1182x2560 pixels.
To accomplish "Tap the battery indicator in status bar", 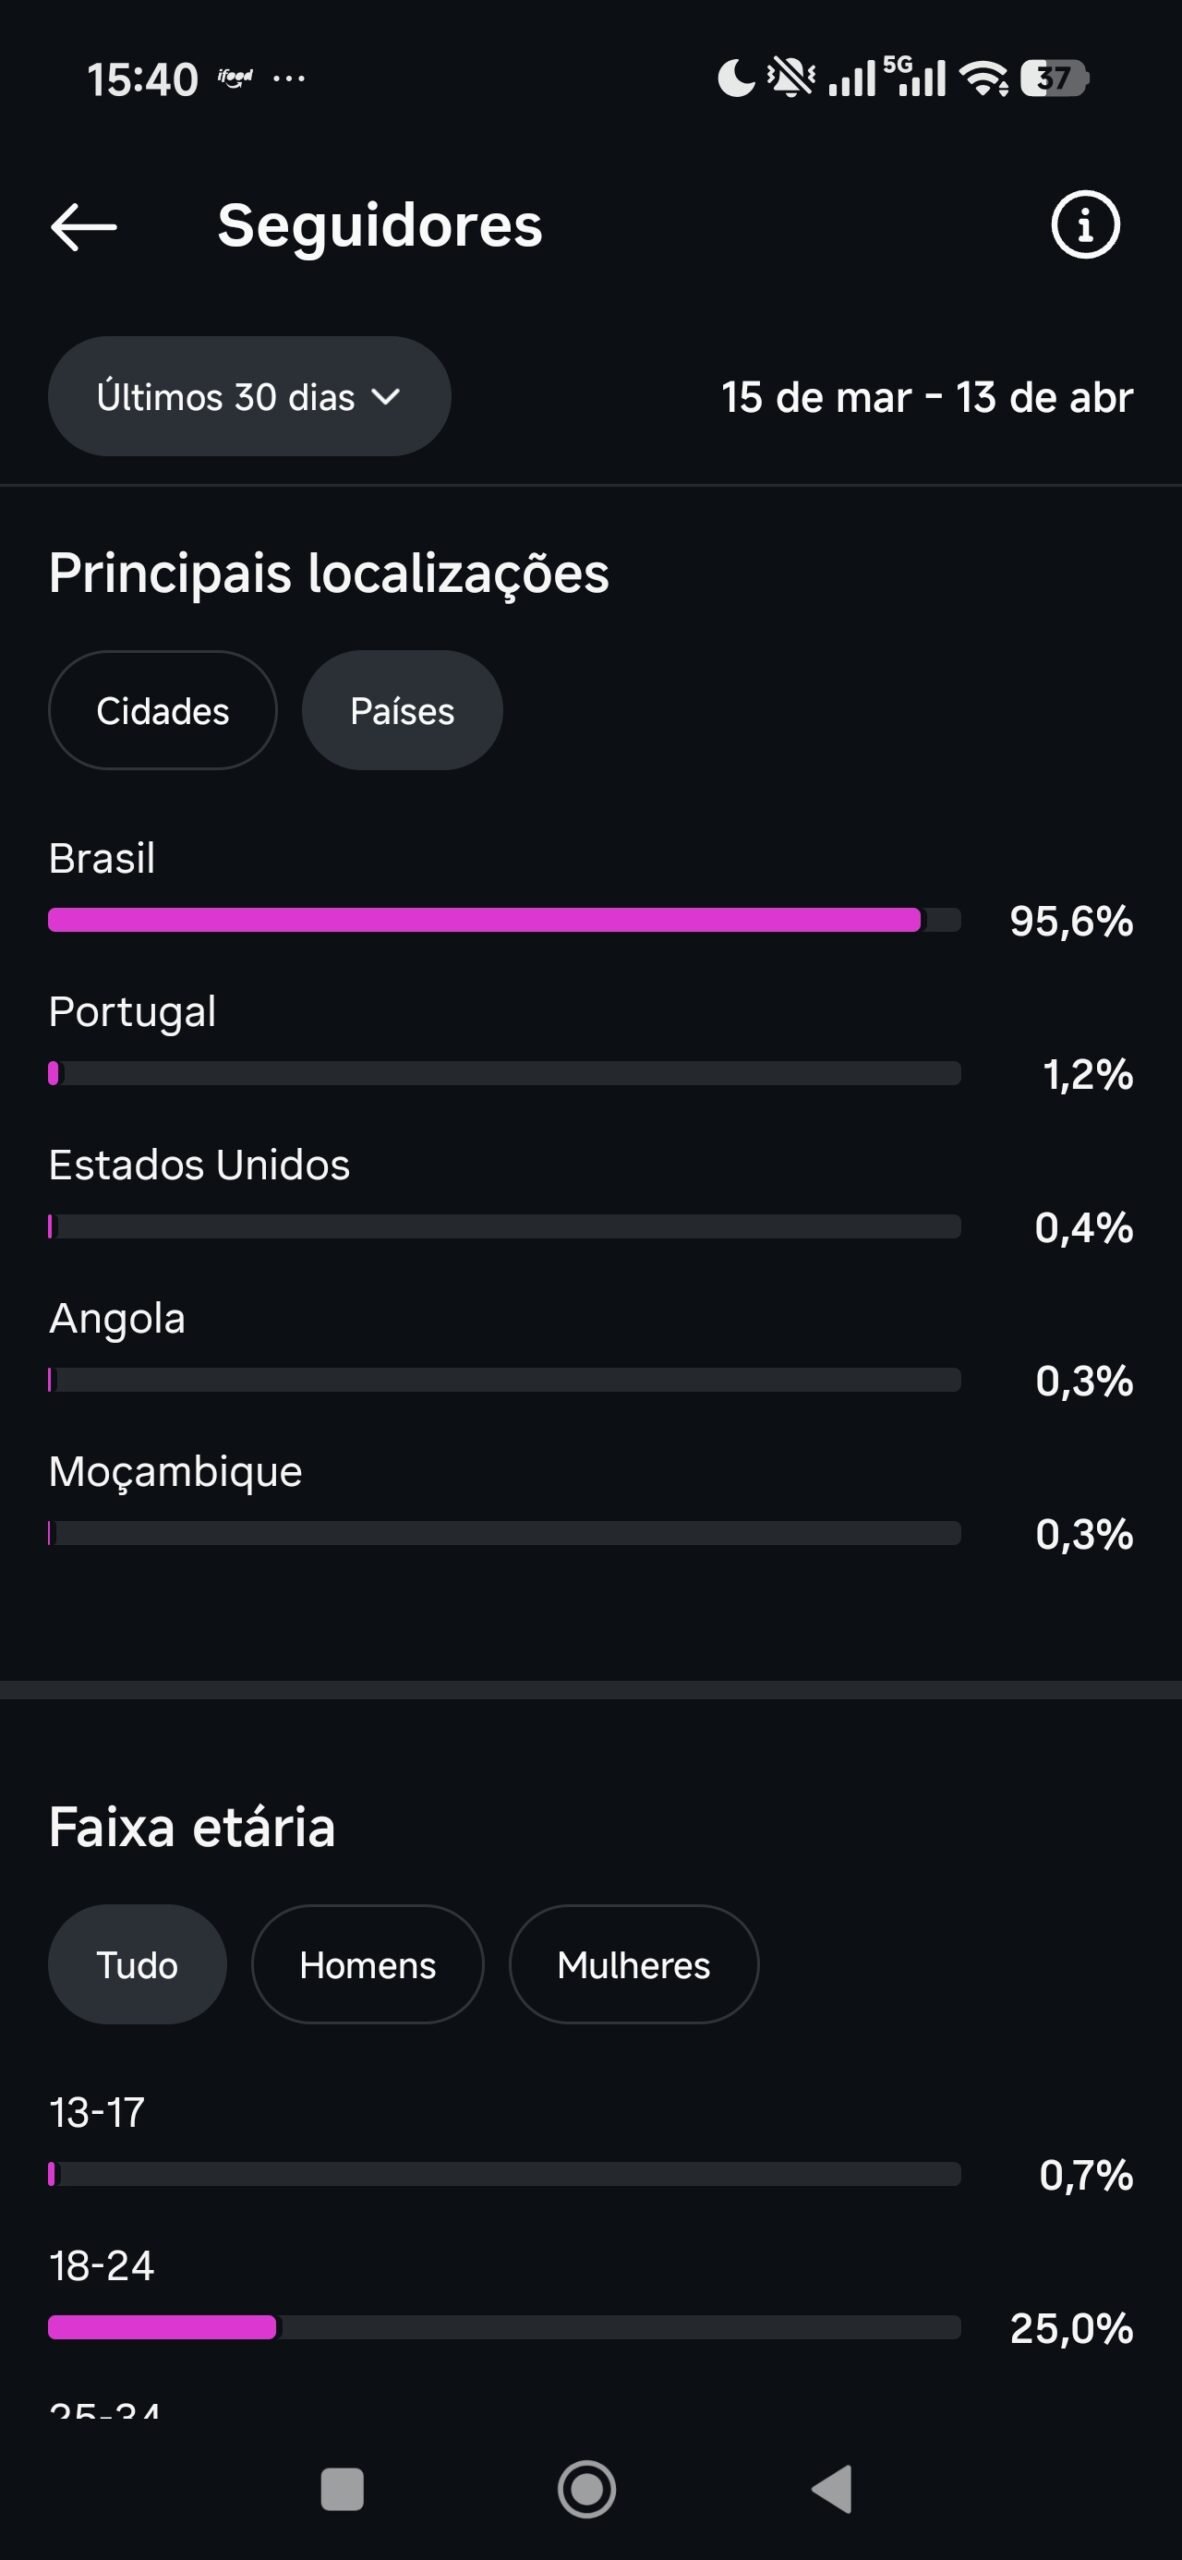I will click(x=1054, y=78).
